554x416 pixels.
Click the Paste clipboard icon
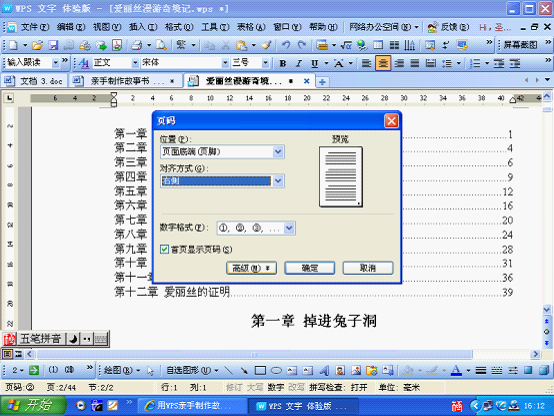241,45
